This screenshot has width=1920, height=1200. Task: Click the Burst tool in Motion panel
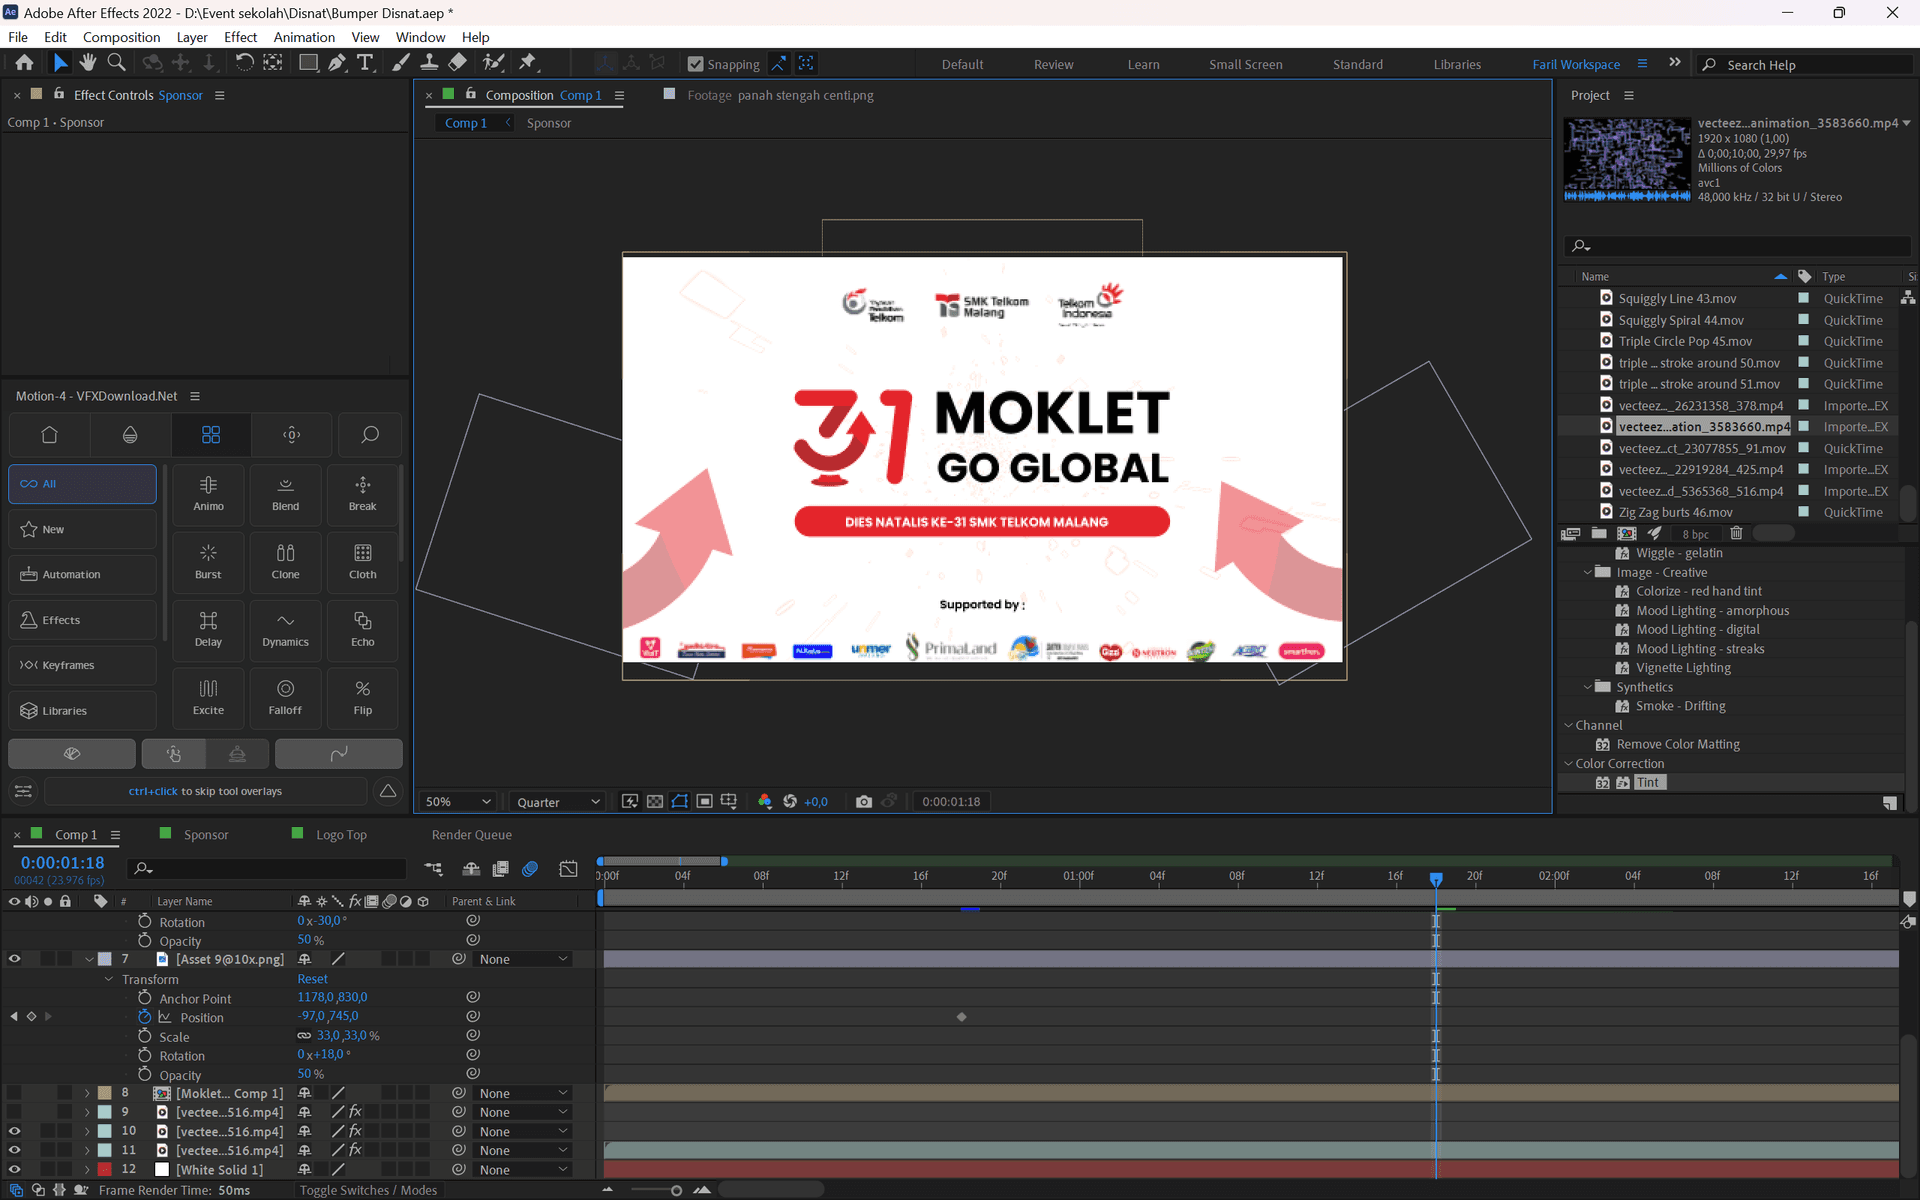pyautogui.click(x=208, y=561)
